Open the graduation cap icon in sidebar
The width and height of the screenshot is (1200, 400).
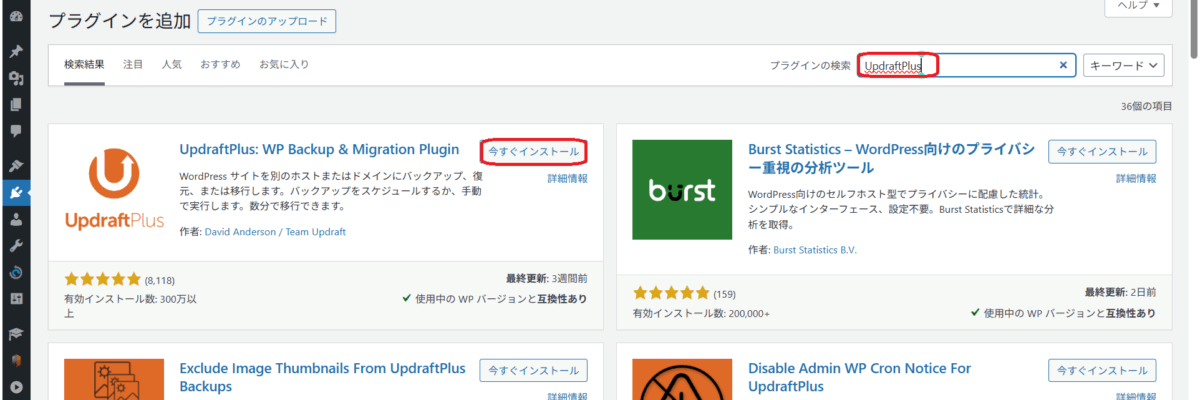coord(15,334)
